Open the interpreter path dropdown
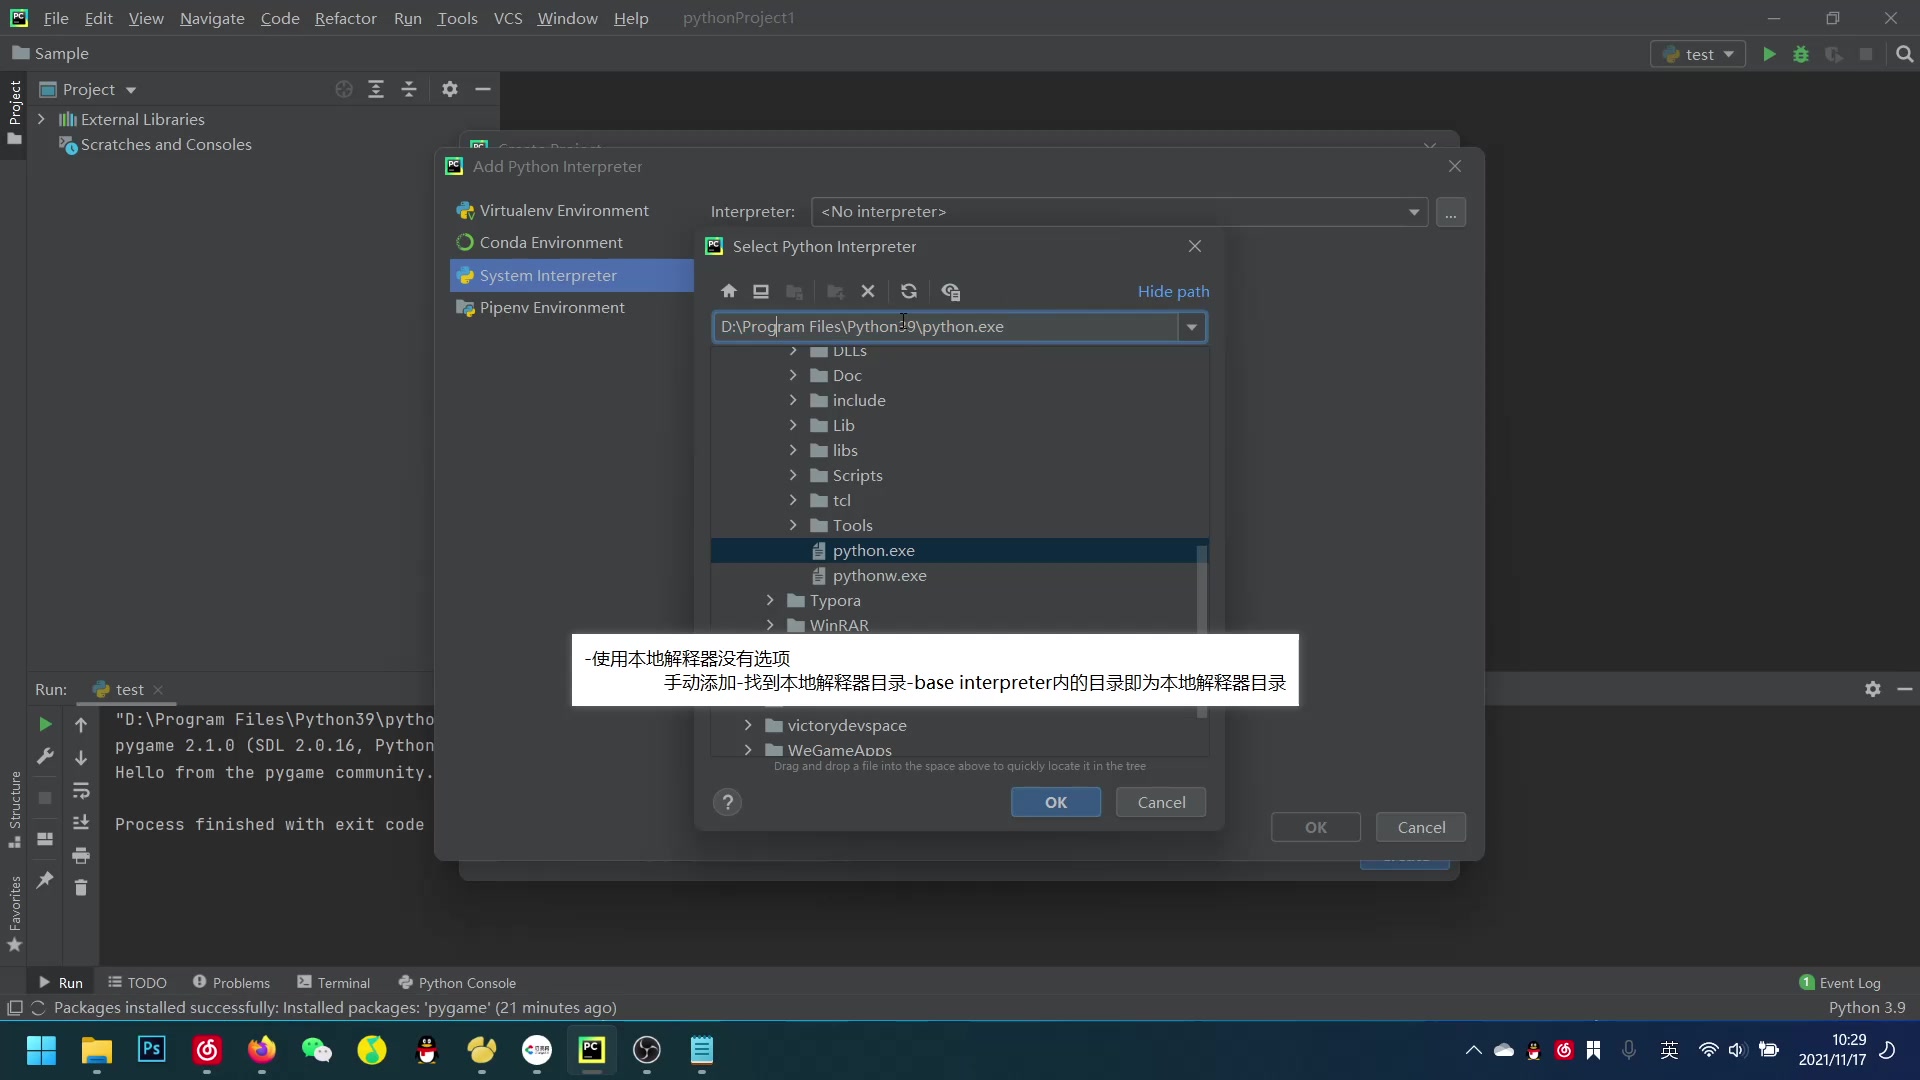The image size is (1920, 1080). coord(1192,326)
